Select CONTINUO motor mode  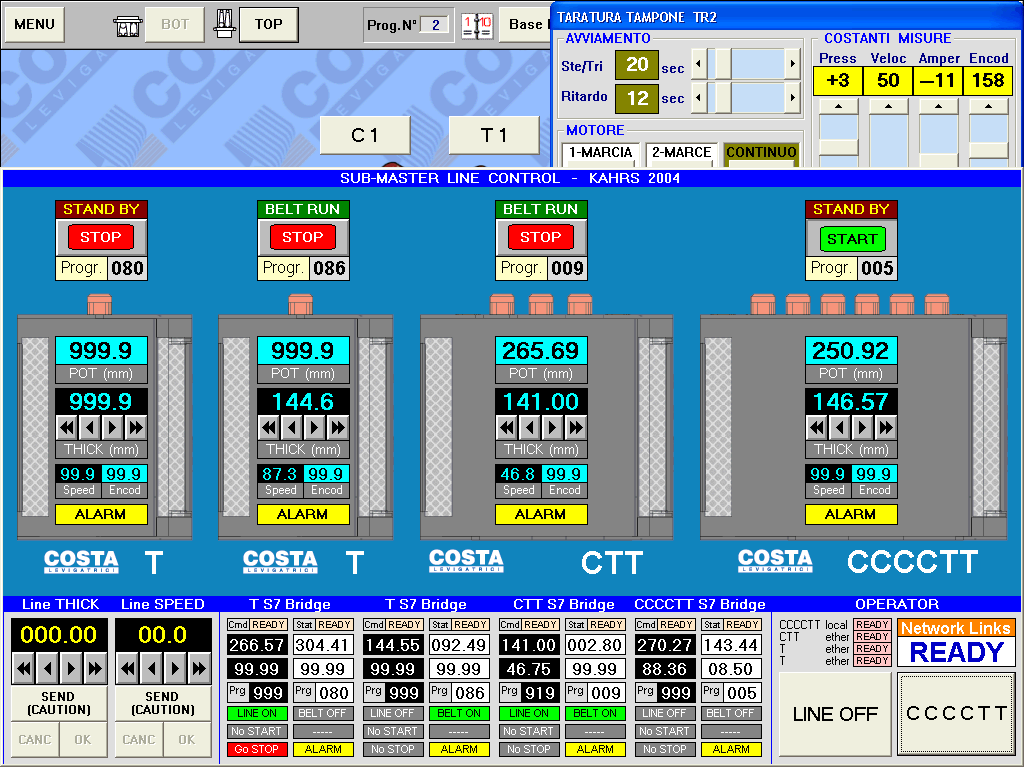[761, 153]
